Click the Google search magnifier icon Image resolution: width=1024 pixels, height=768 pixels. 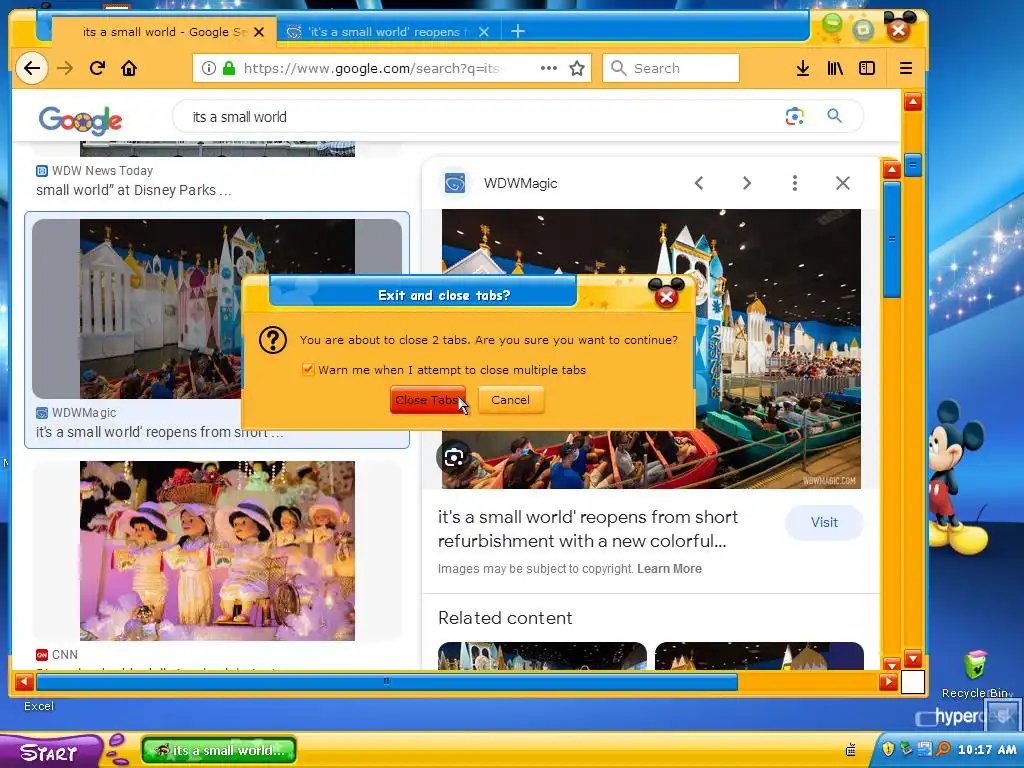pos(834,116)
